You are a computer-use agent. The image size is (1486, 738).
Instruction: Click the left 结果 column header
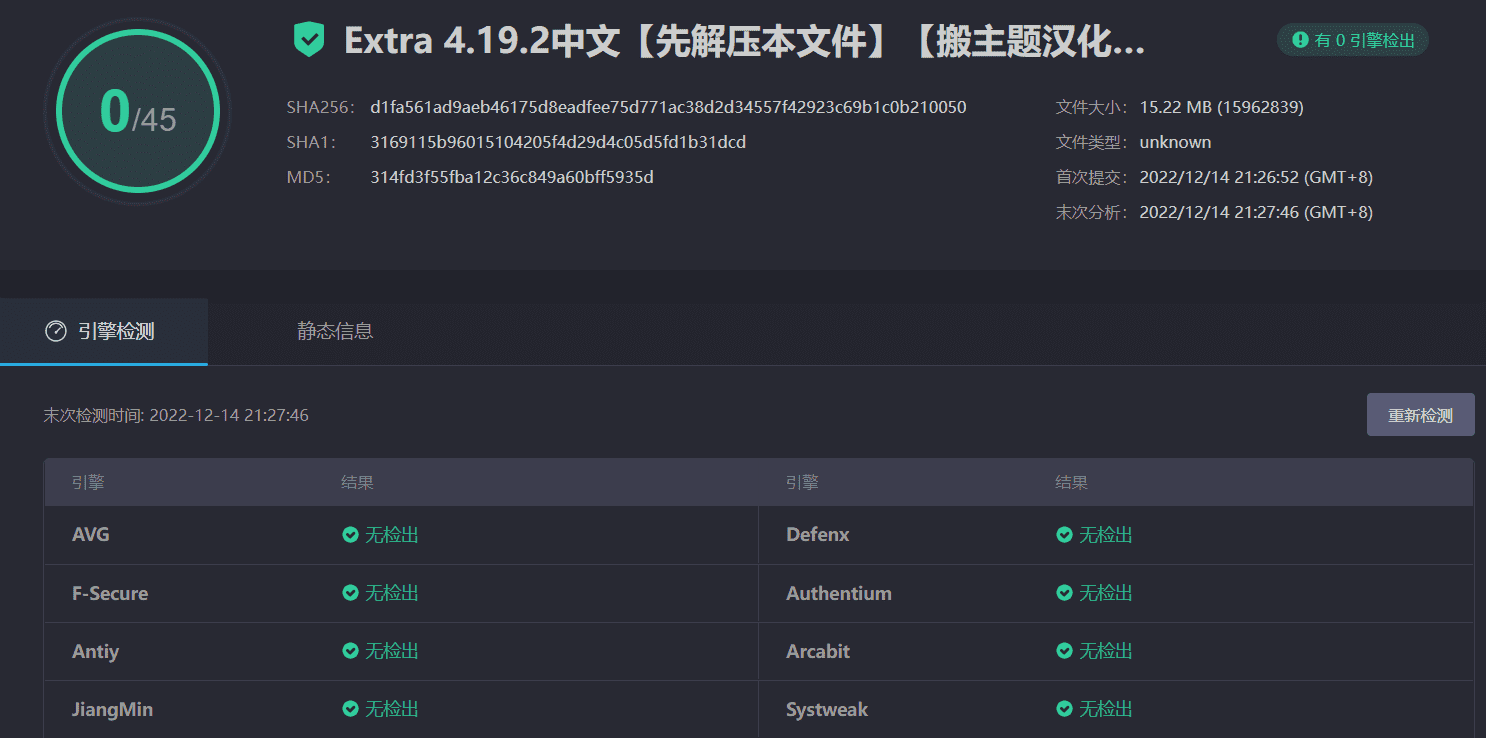pyautogui.click(x=357, y=482)
